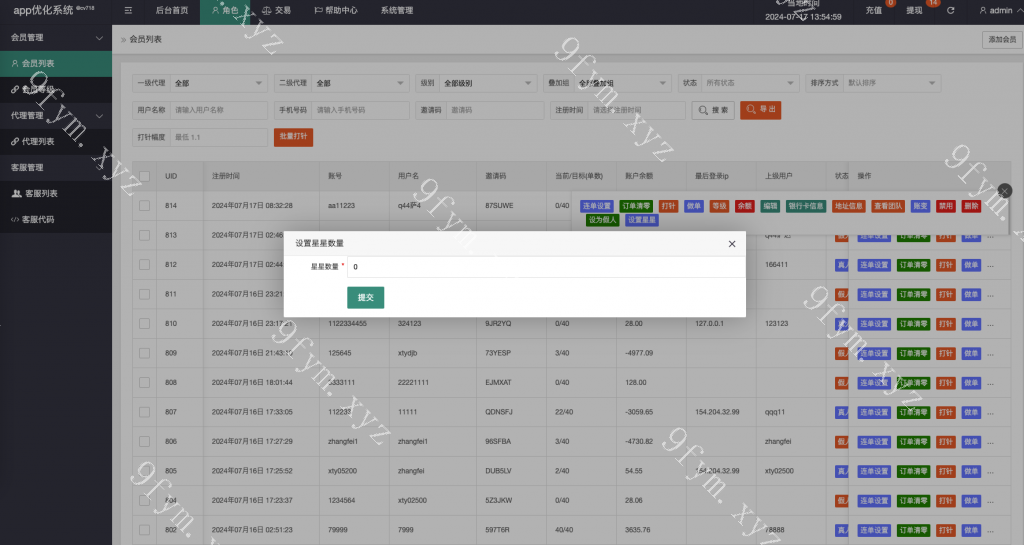The image size is (1024, 545).
Task: Click the 注册时间 date field
Action: 636,110
